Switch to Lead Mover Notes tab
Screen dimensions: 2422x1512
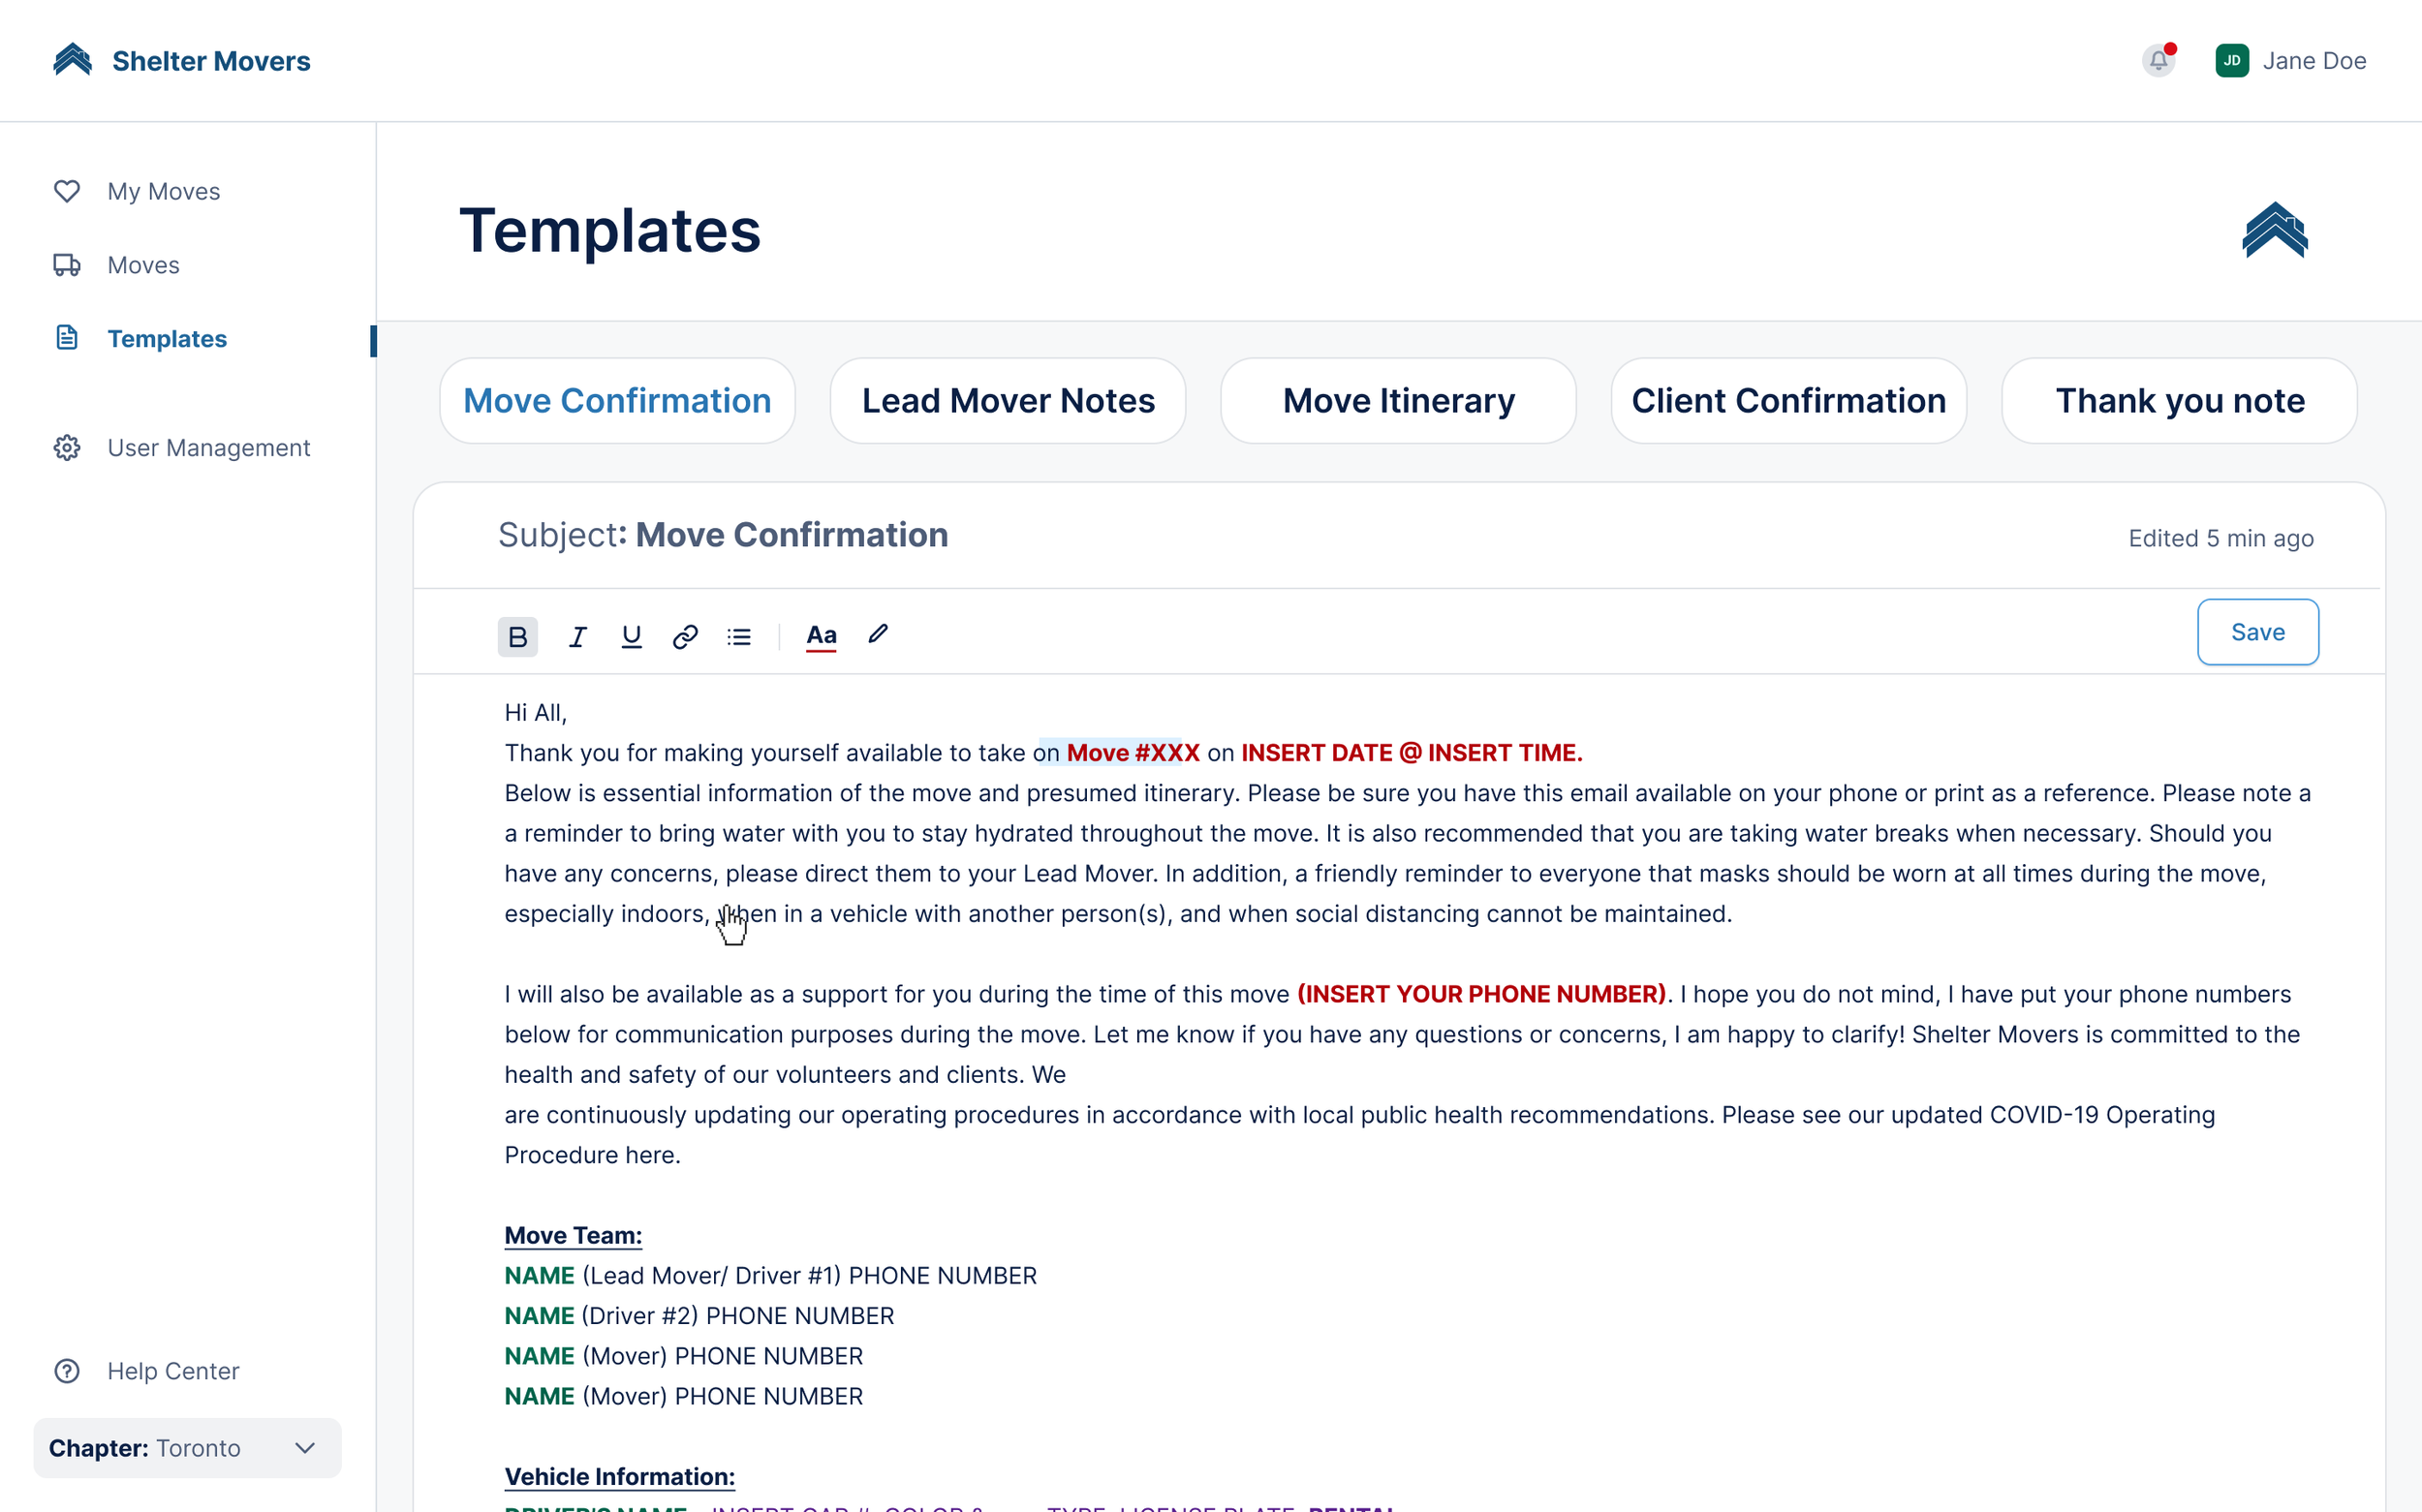click(x=1008, y=401)
